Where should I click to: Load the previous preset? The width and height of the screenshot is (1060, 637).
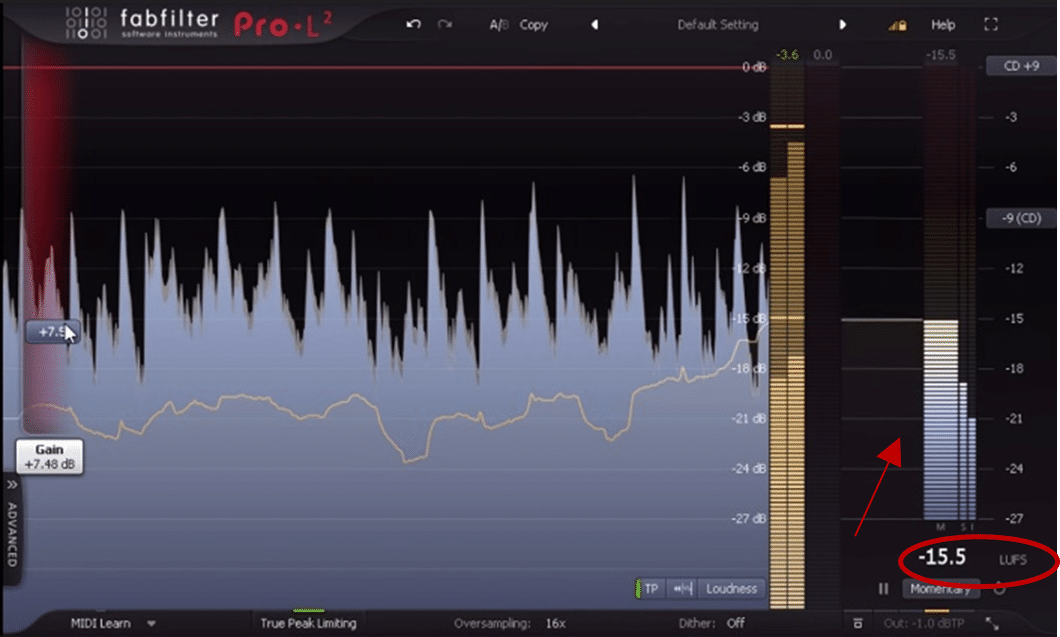[x=594, y=24]
